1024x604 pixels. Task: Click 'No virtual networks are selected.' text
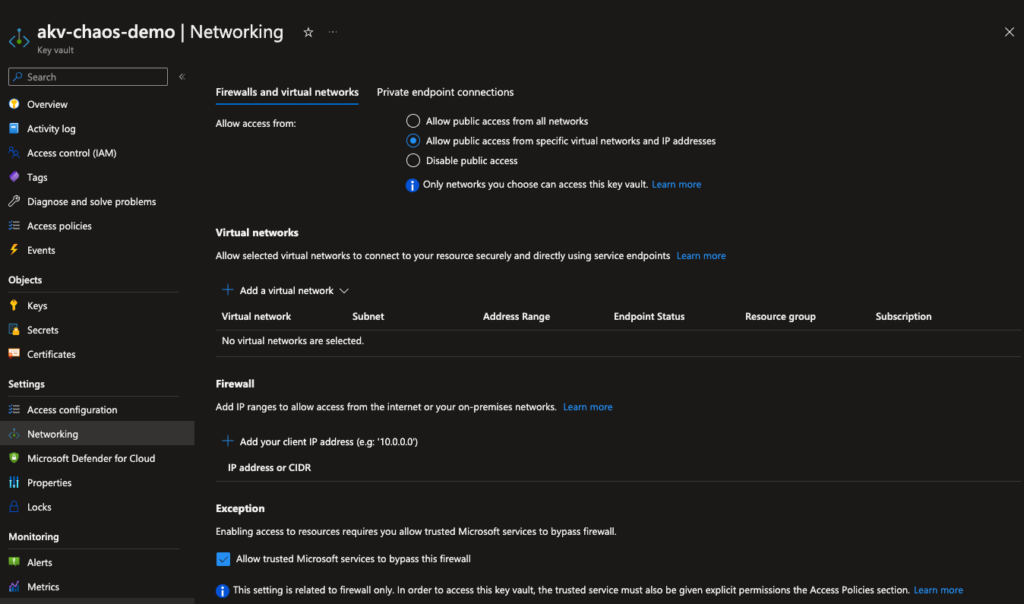coord(293,340)
